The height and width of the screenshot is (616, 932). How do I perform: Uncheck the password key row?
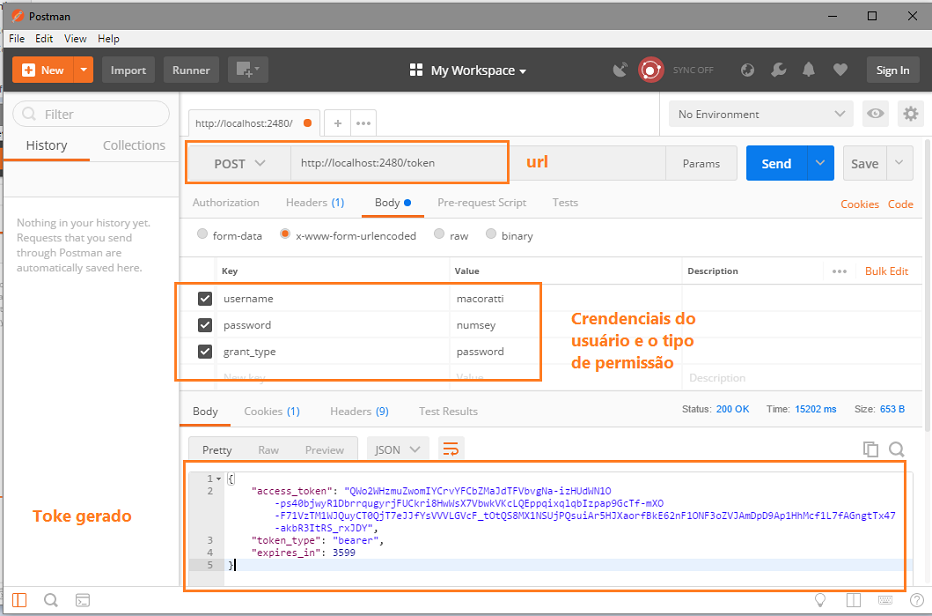click(204, 325)
